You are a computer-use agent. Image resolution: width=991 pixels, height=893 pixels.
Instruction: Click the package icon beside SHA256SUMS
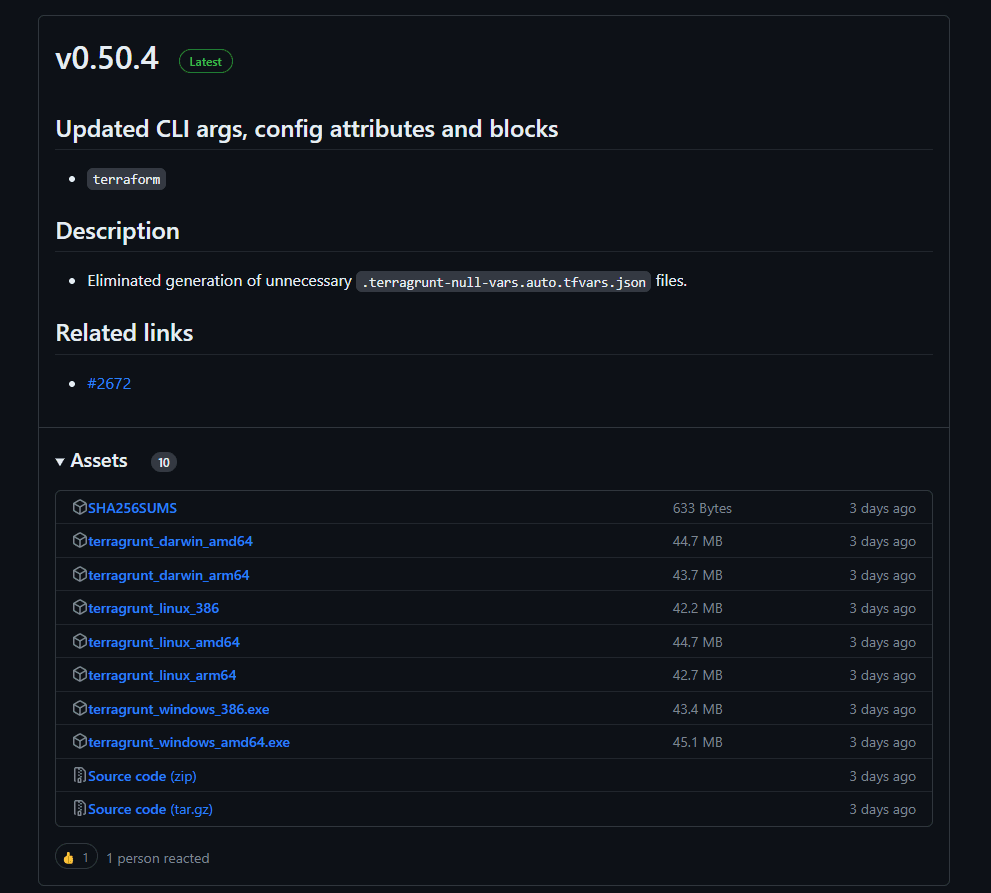pos(80,508)
